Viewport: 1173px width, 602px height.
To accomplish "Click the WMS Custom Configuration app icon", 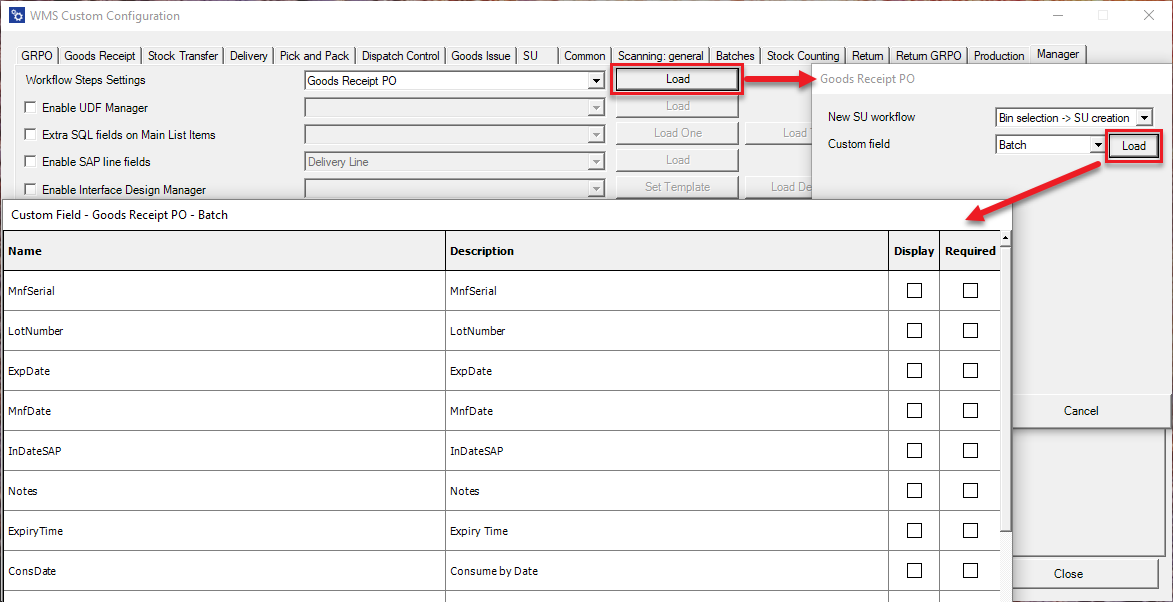I will 15,16.
